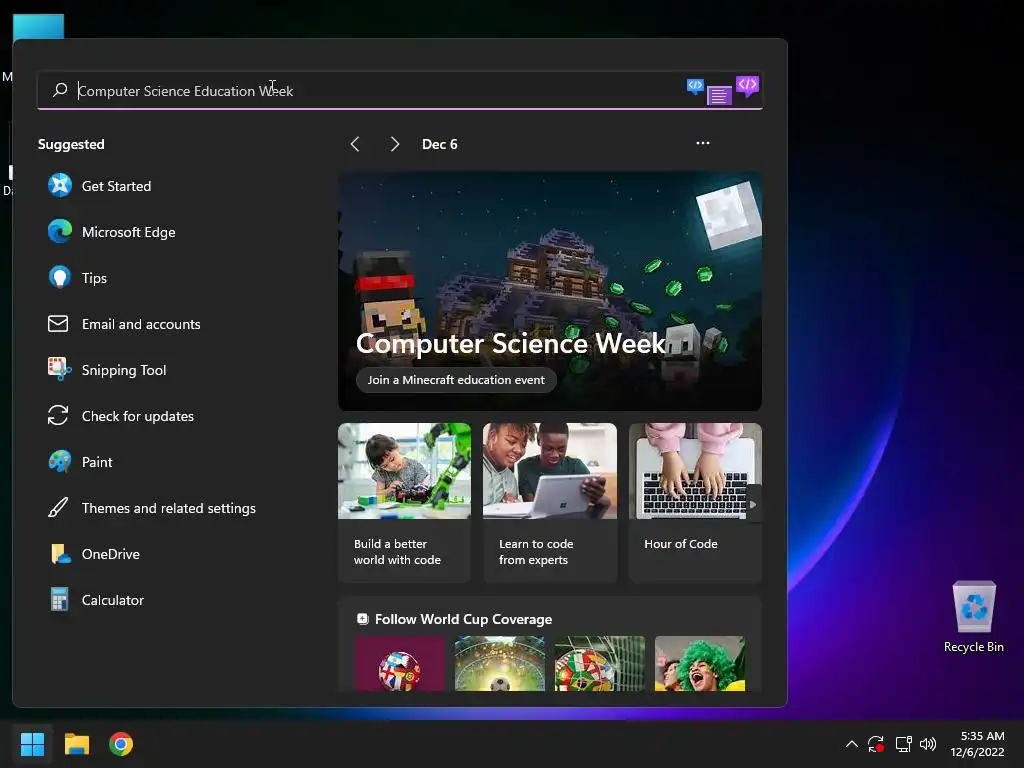Select the Check for updates label
This screenshot has height=768, width=1024.
(x=138, y=416)
